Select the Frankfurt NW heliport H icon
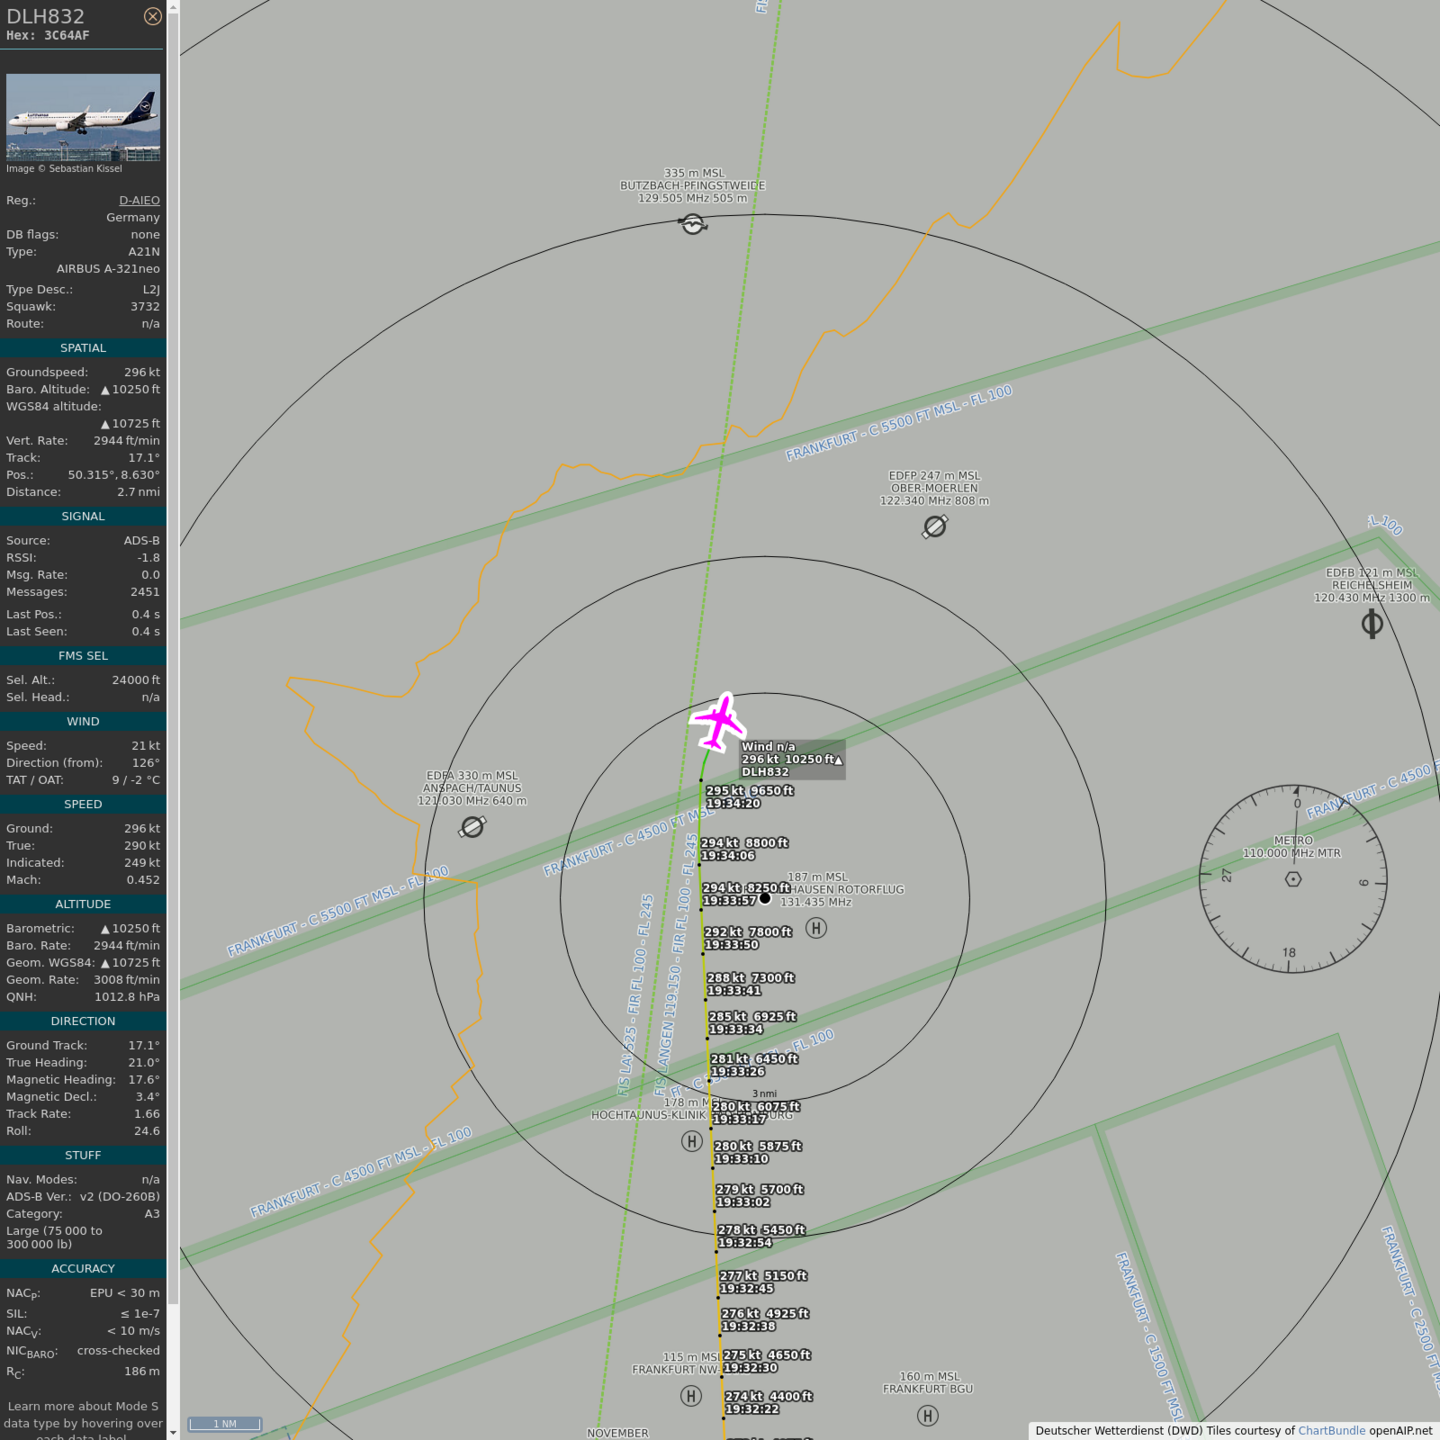Image resolution: width=1440 pixels, height=1440 pixels. 691,1395
